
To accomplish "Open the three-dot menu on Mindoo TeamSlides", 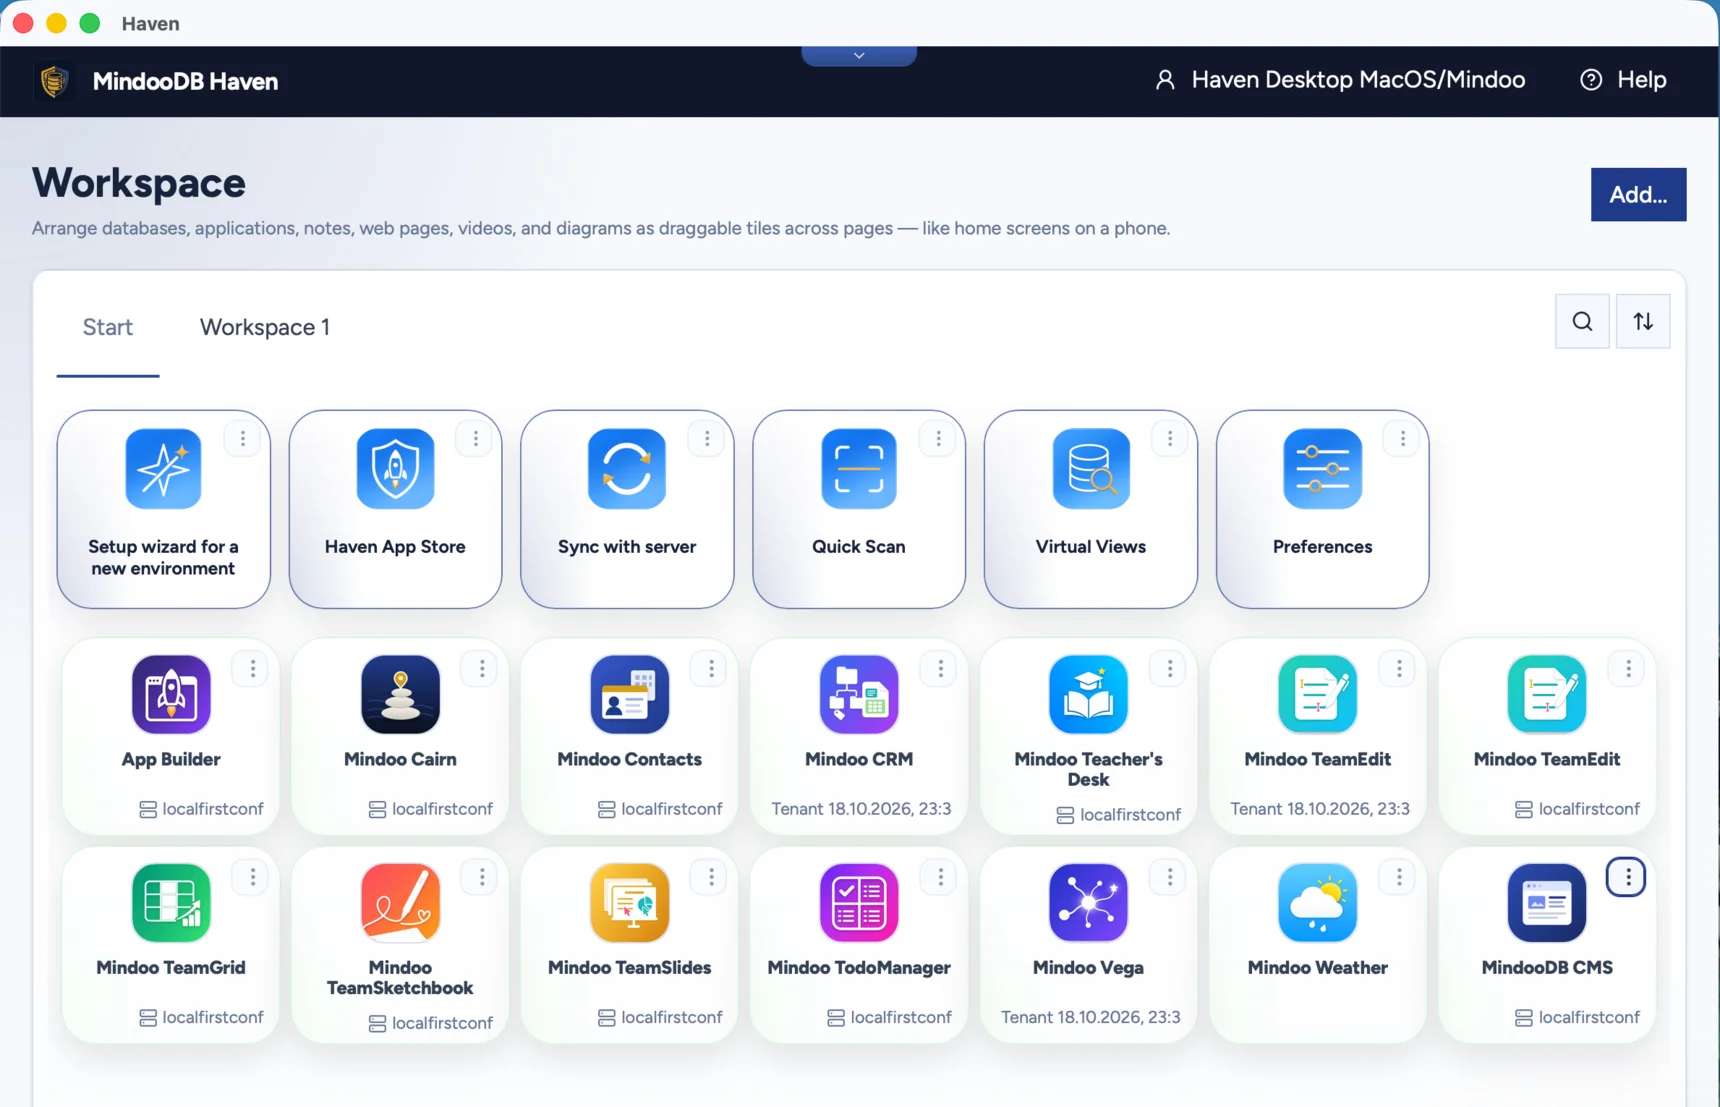I will [x=711, y=877].
